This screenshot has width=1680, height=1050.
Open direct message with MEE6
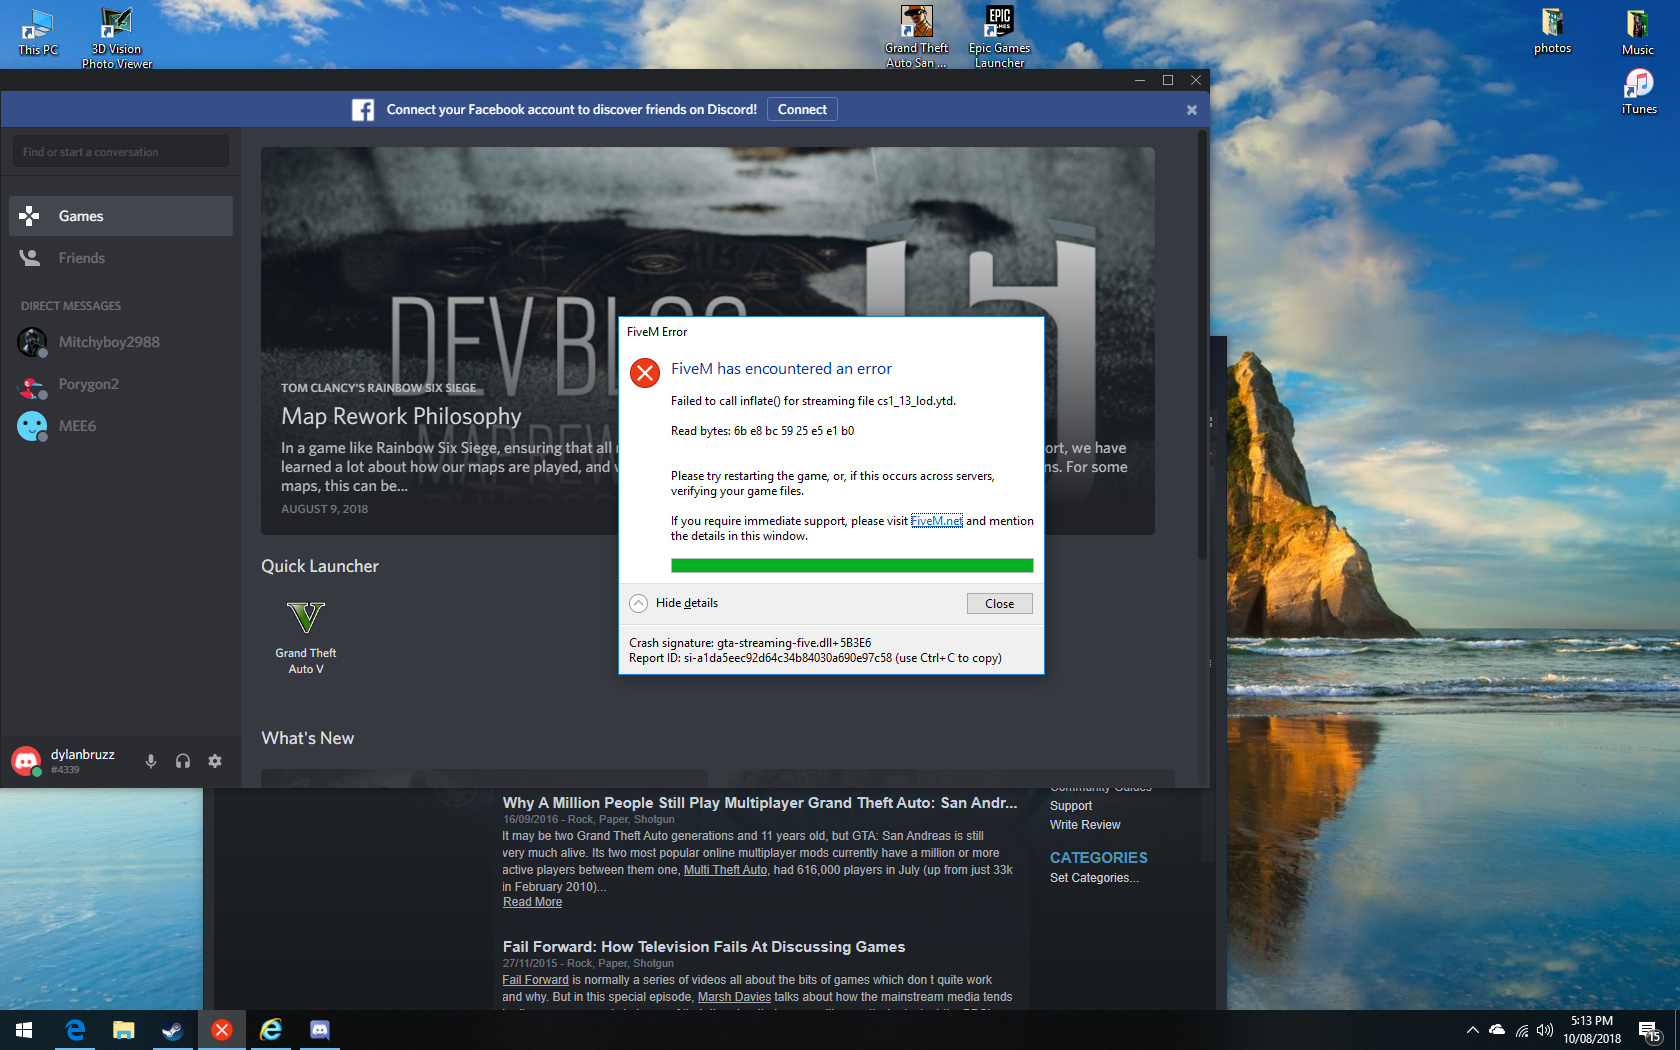click(x=121, y=426)
